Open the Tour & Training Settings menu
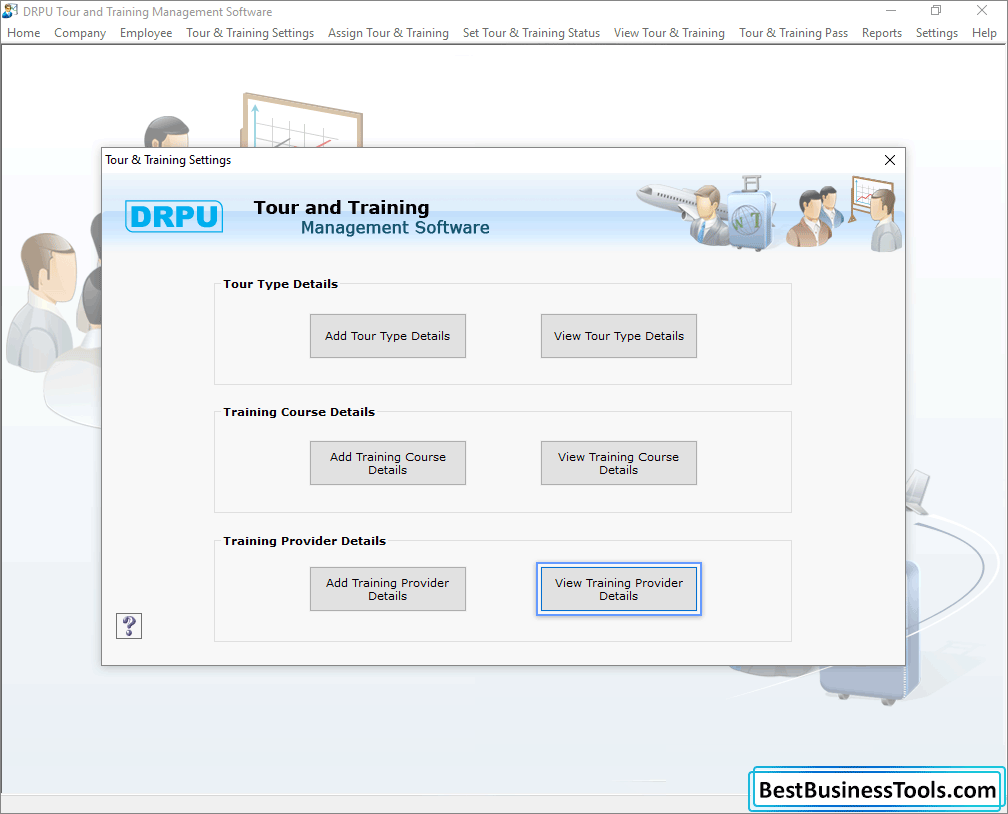The image size is (1008, 814). click(x=250, y=33)
